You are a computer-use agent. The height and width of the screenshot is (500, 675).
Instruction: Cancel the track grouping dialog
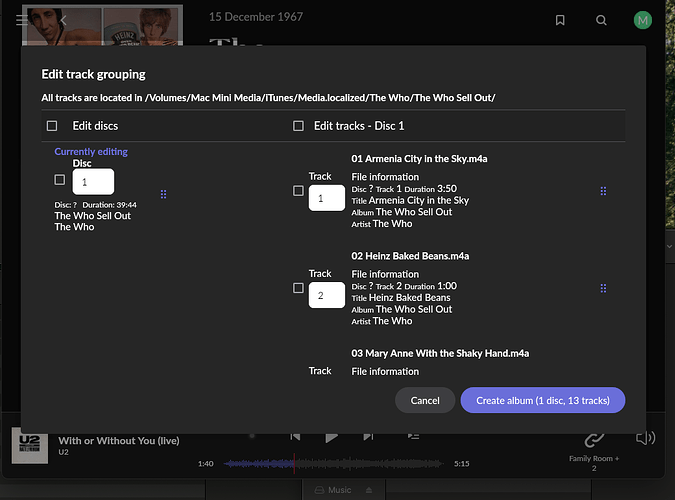[x=425, y=400]
